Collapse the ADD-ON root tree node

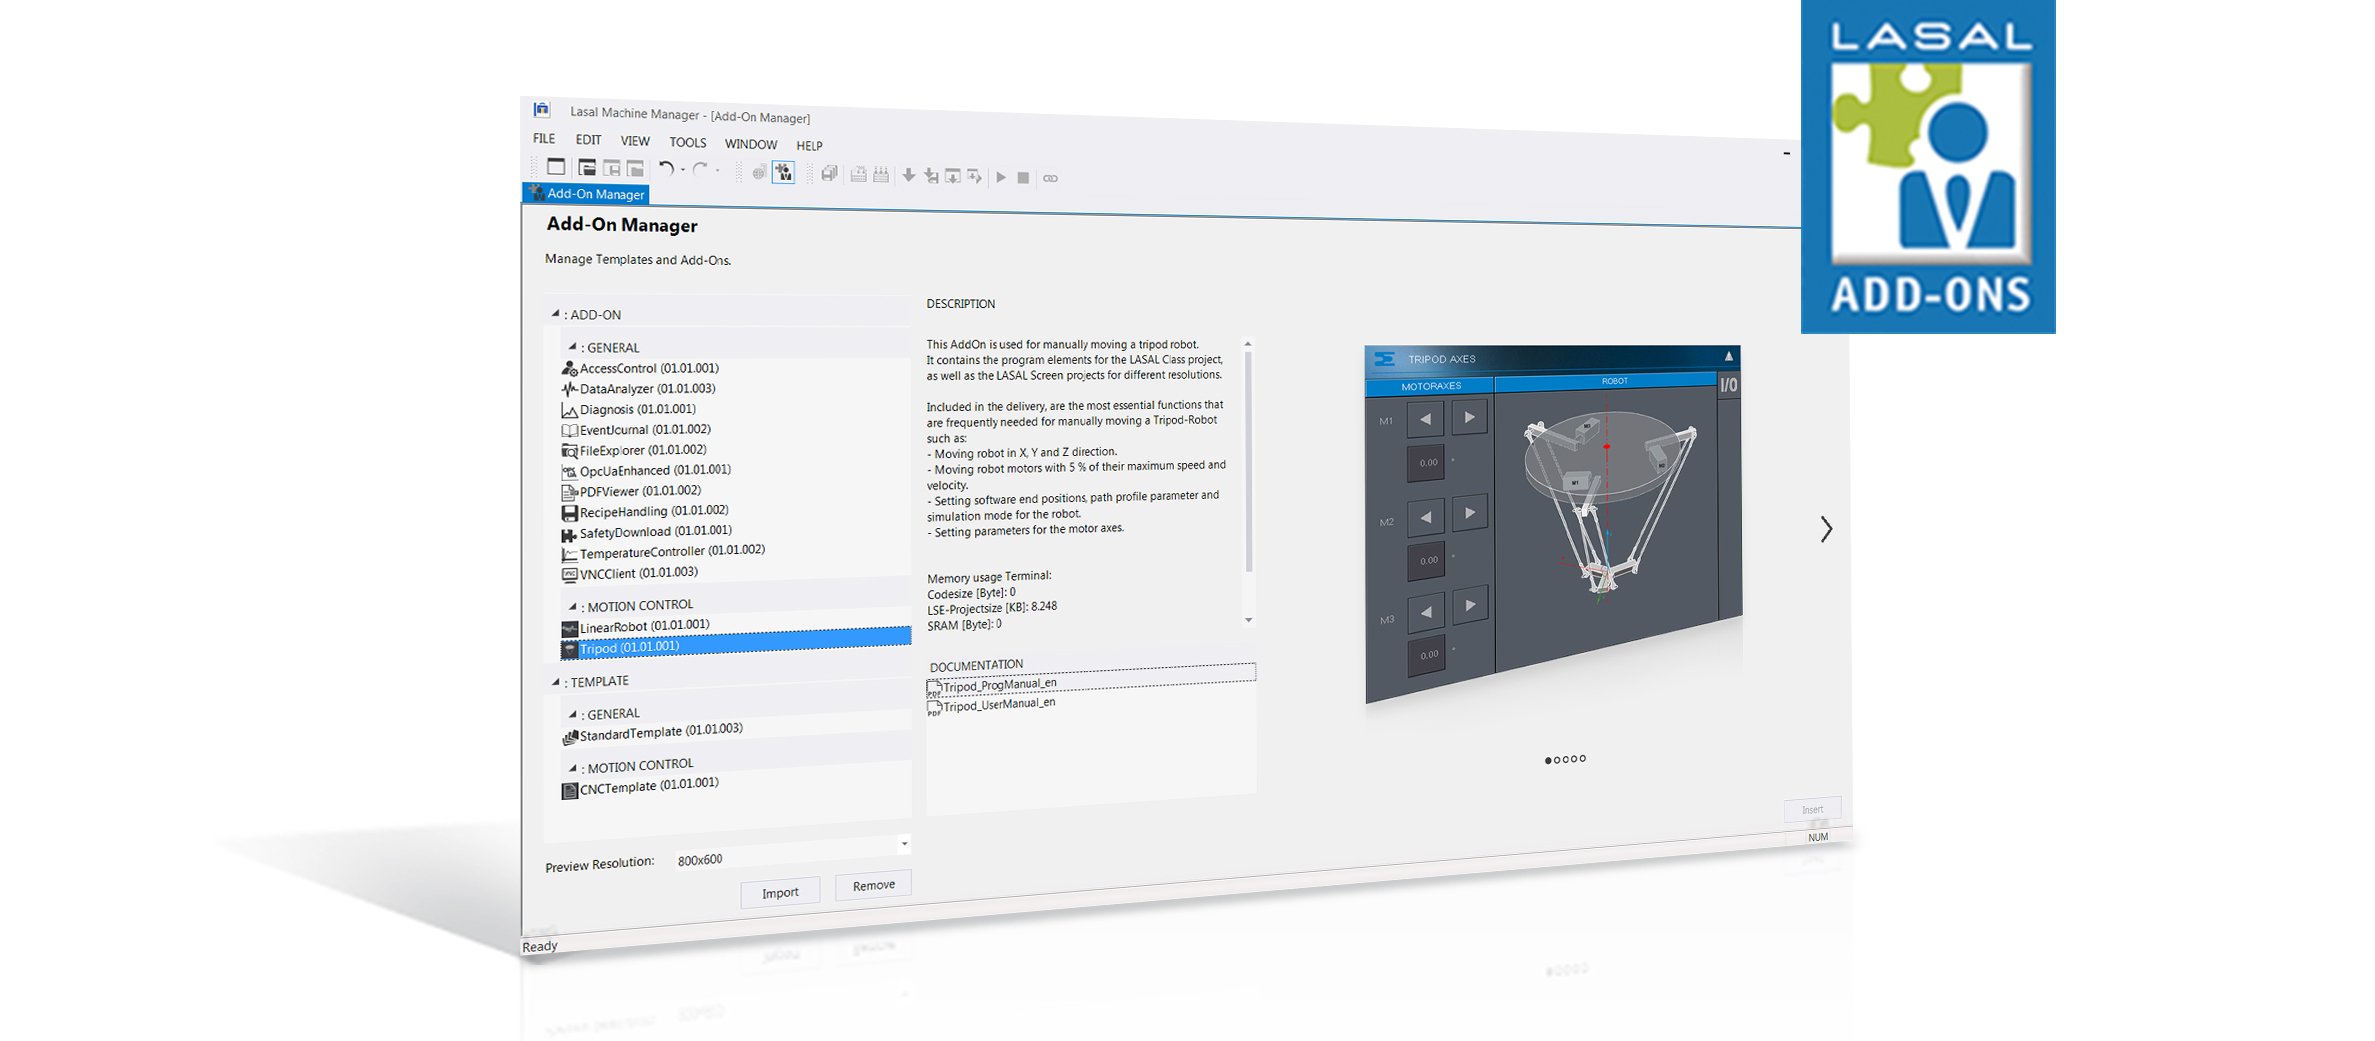coord(555,313)
